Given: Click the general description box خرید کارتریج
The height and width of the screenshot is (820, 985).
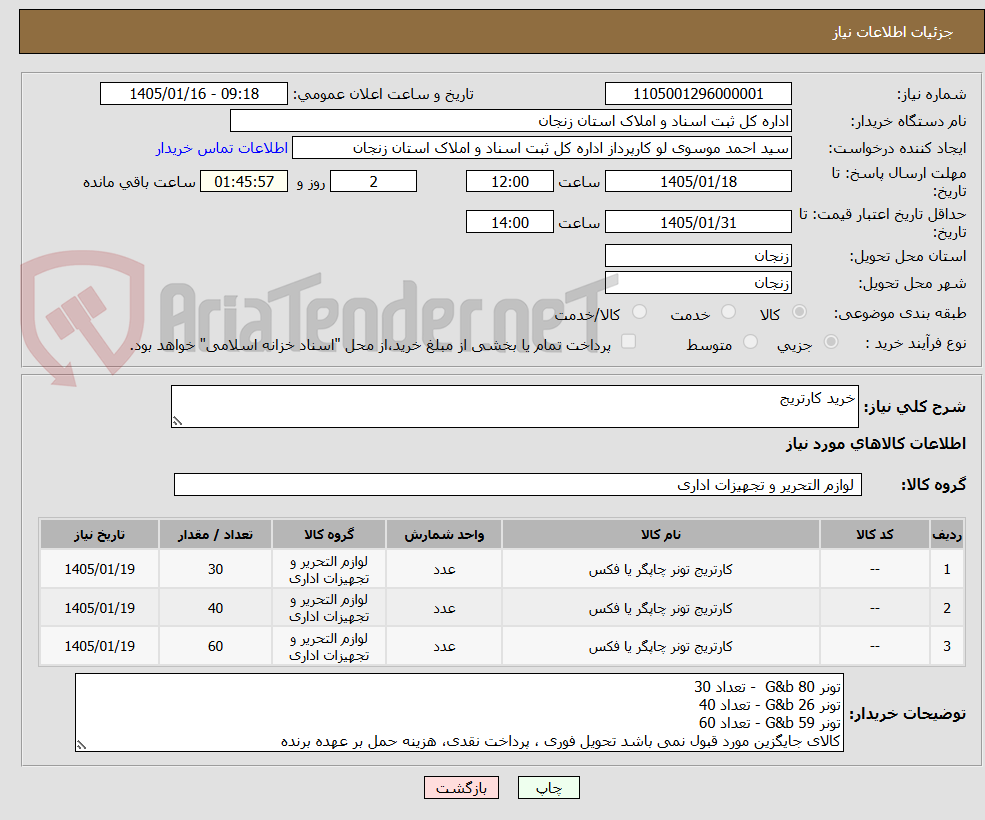Looking at the screenshot, I should [514, 407].
